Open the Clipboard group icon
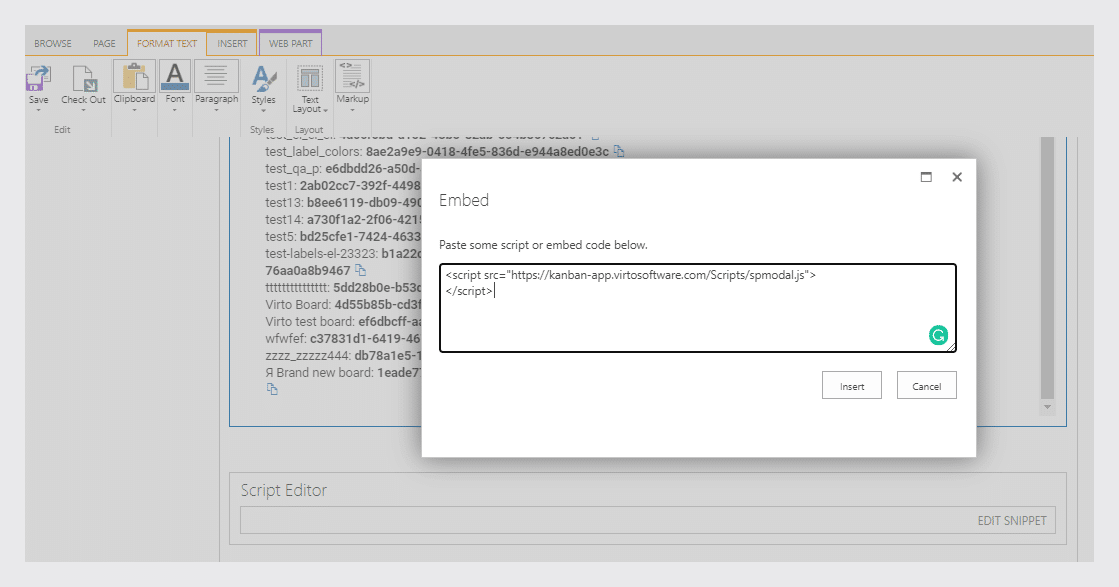Screen dimensions: 1119x587 click(134, 76)
